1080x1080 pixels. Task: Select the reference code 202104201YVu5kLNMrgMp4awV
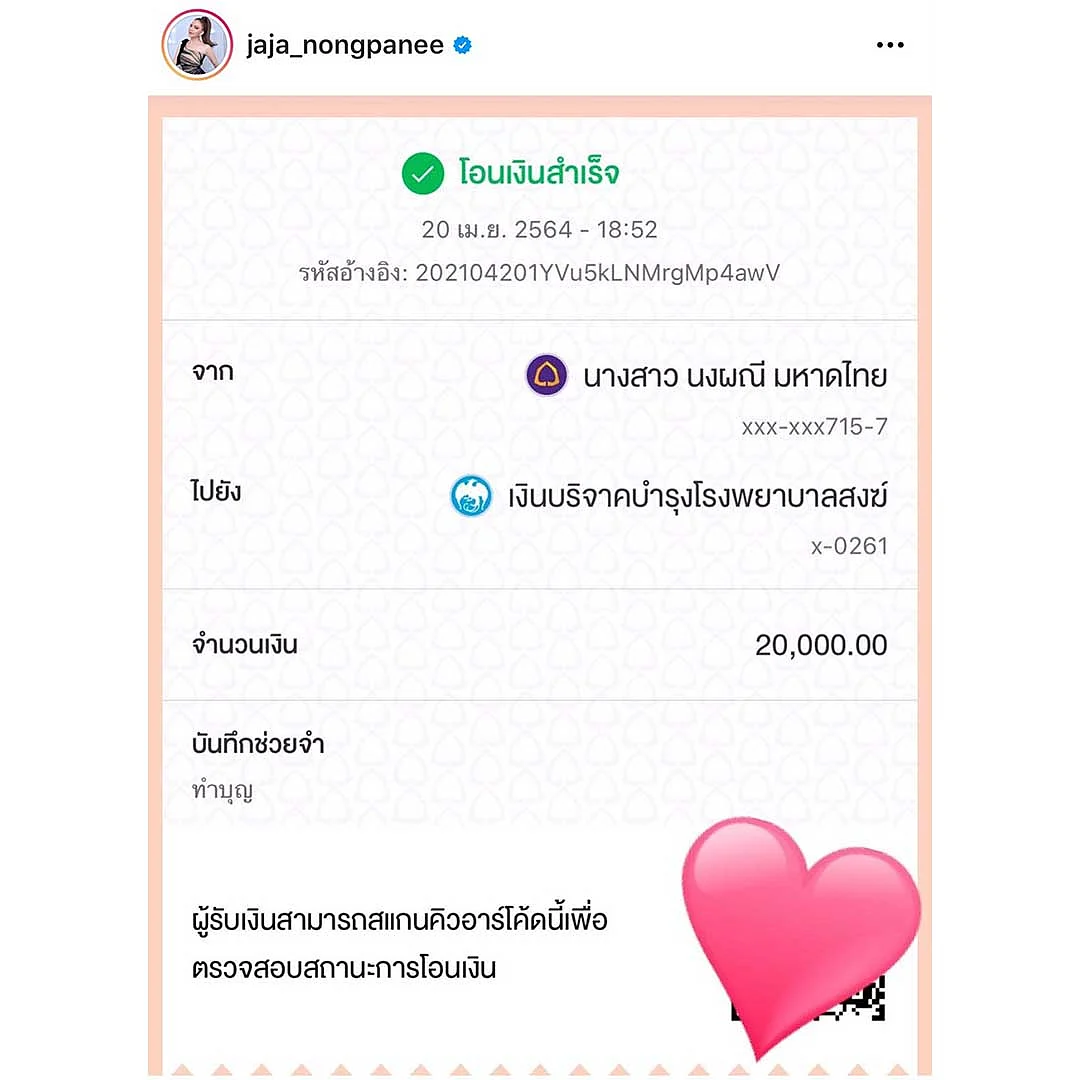click(597, 273)
